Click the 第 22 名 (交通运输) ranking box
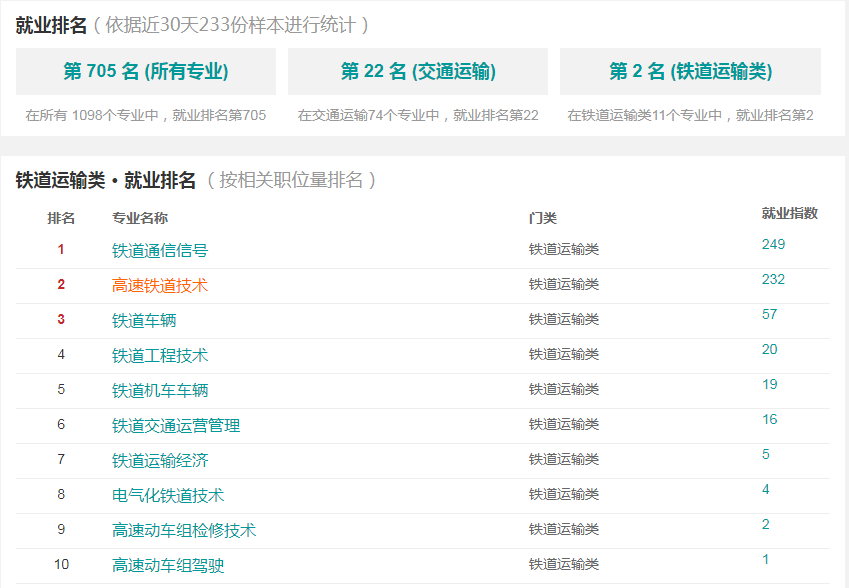This screenshot has width=849, height=588. pos(418,71)
